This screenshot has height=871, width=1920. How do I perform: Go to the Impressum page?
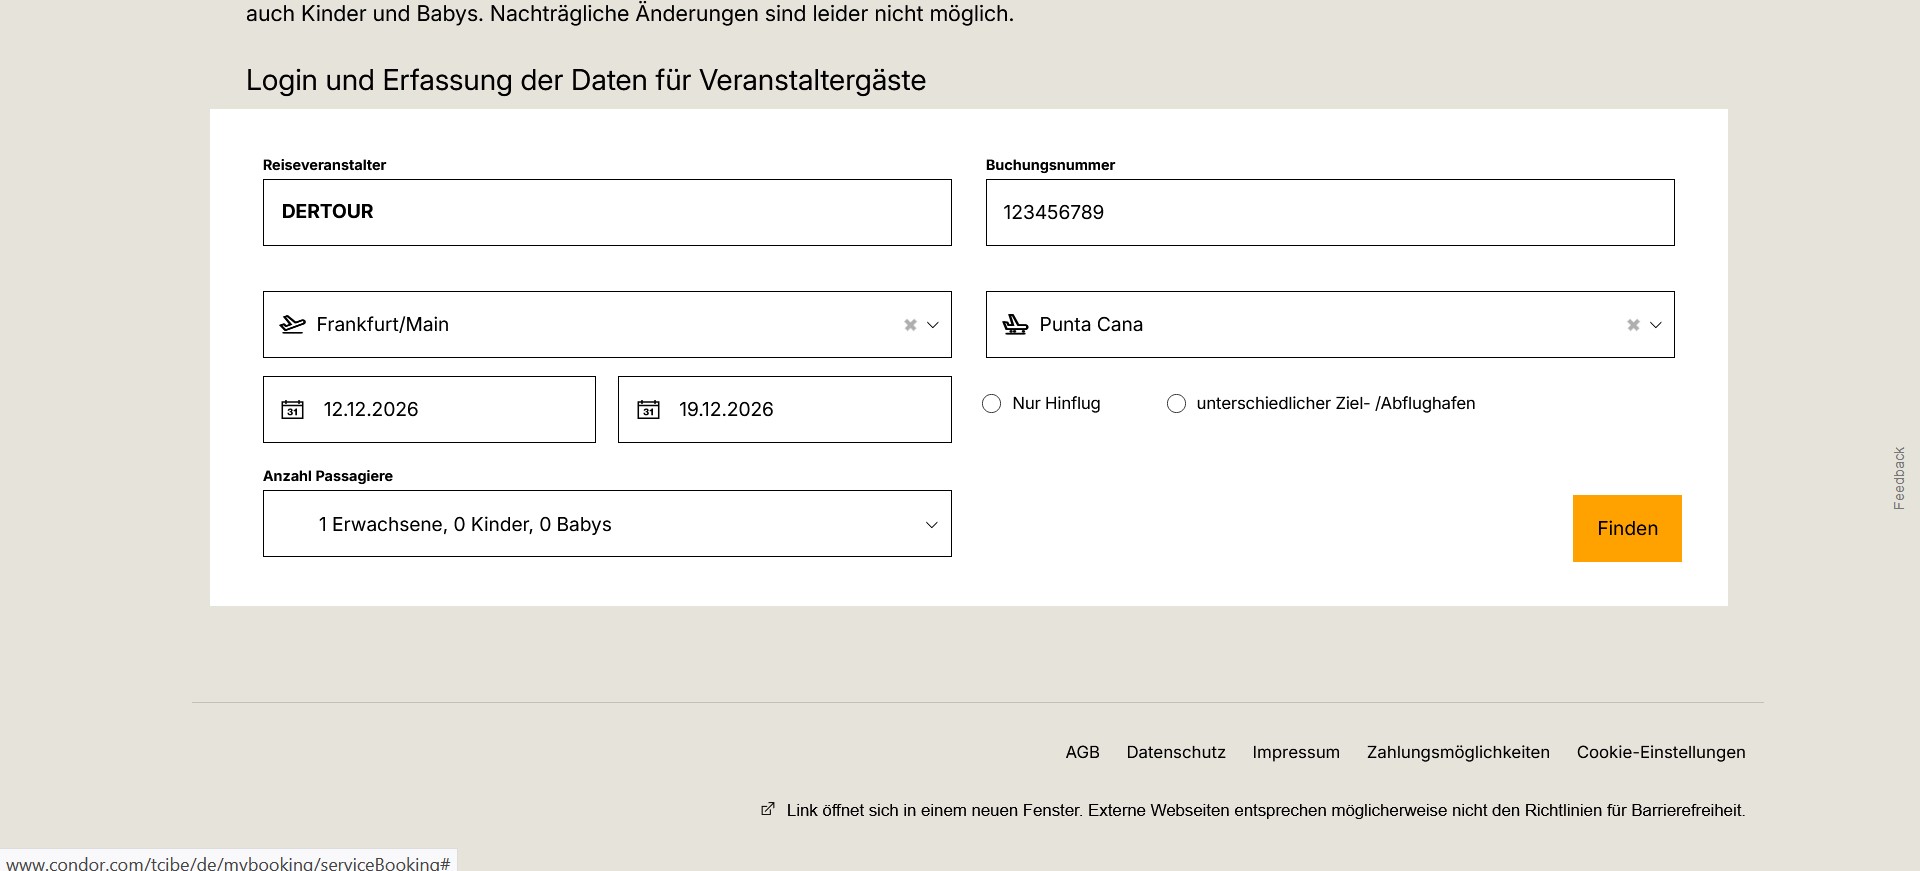[x=1295, y=752]
